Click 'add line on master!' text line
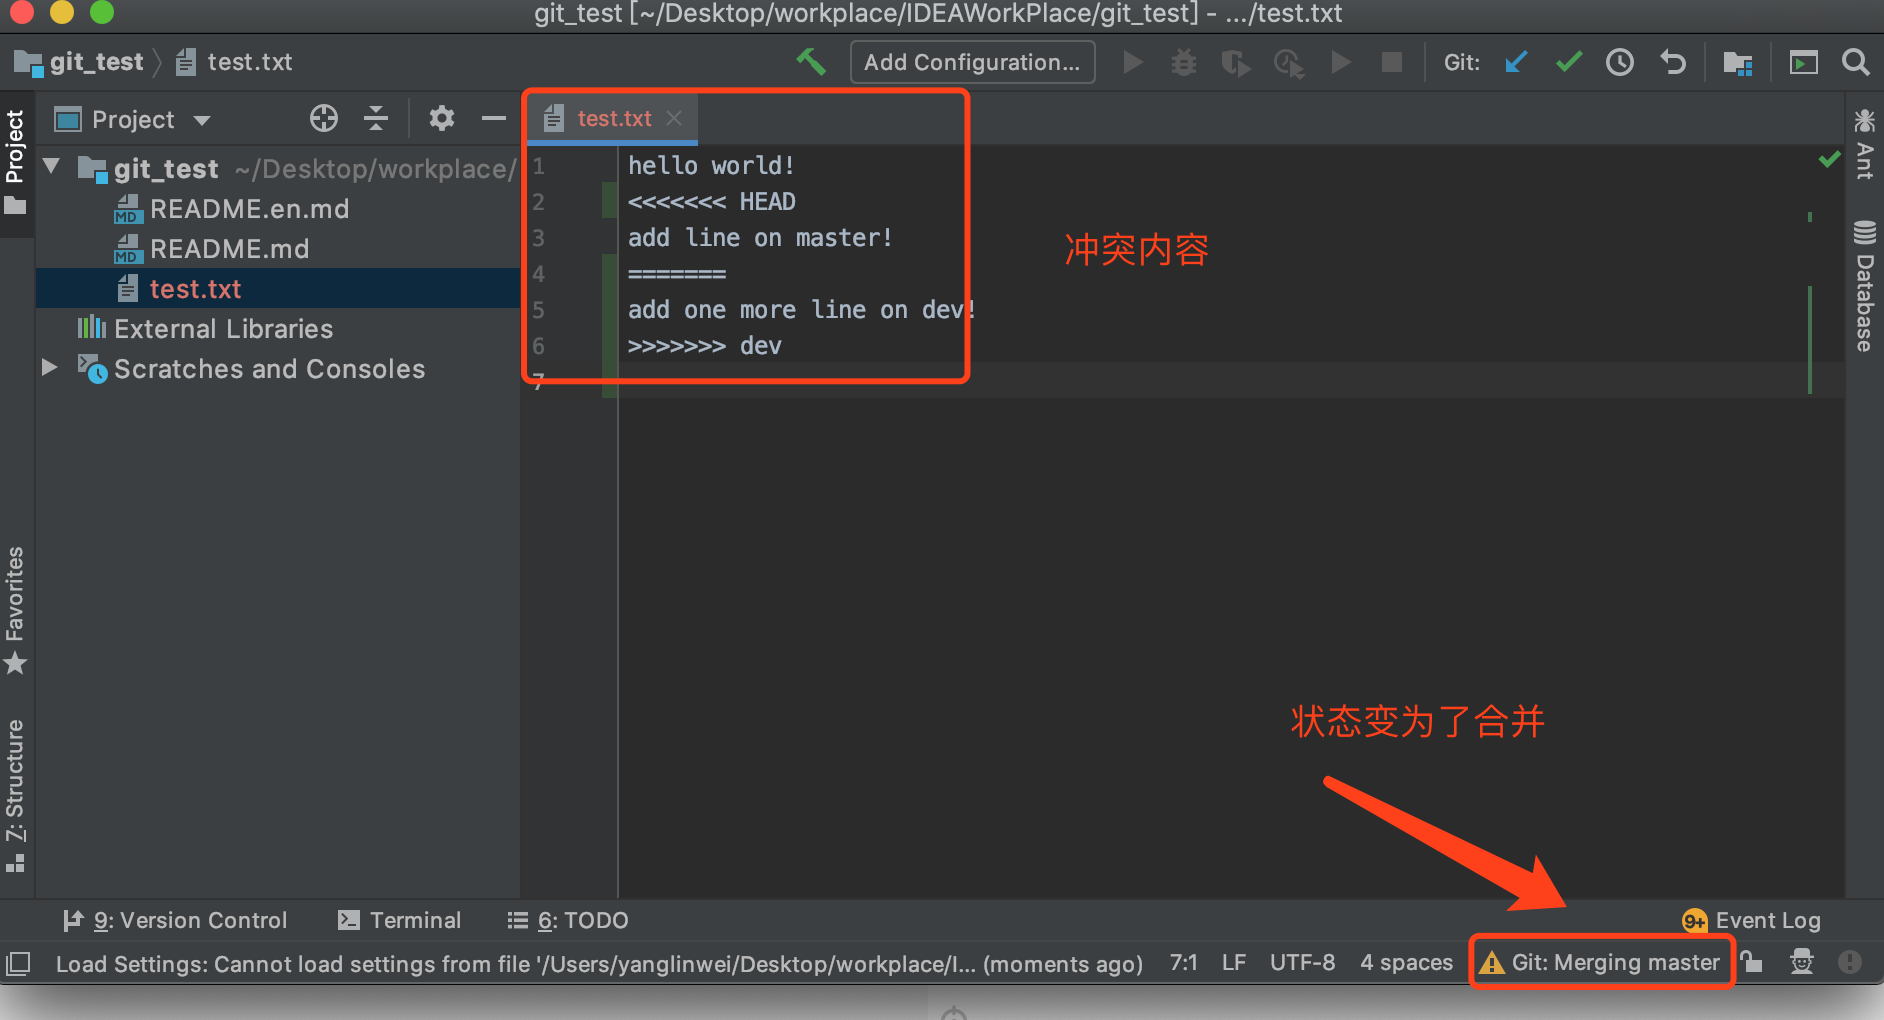The image size is (1884, 1020). click(760, 237)
